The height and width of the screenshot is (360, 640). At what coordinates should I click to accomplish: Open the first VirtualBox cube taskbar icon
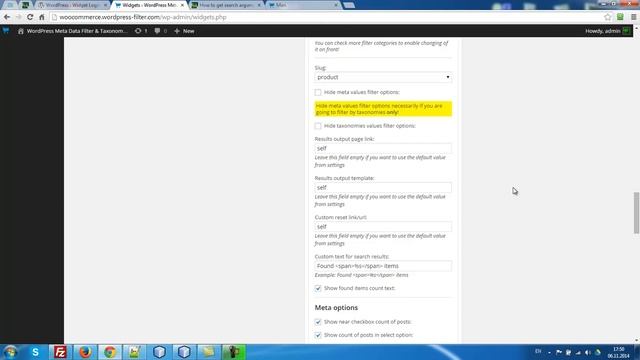[x=159, y=352]
